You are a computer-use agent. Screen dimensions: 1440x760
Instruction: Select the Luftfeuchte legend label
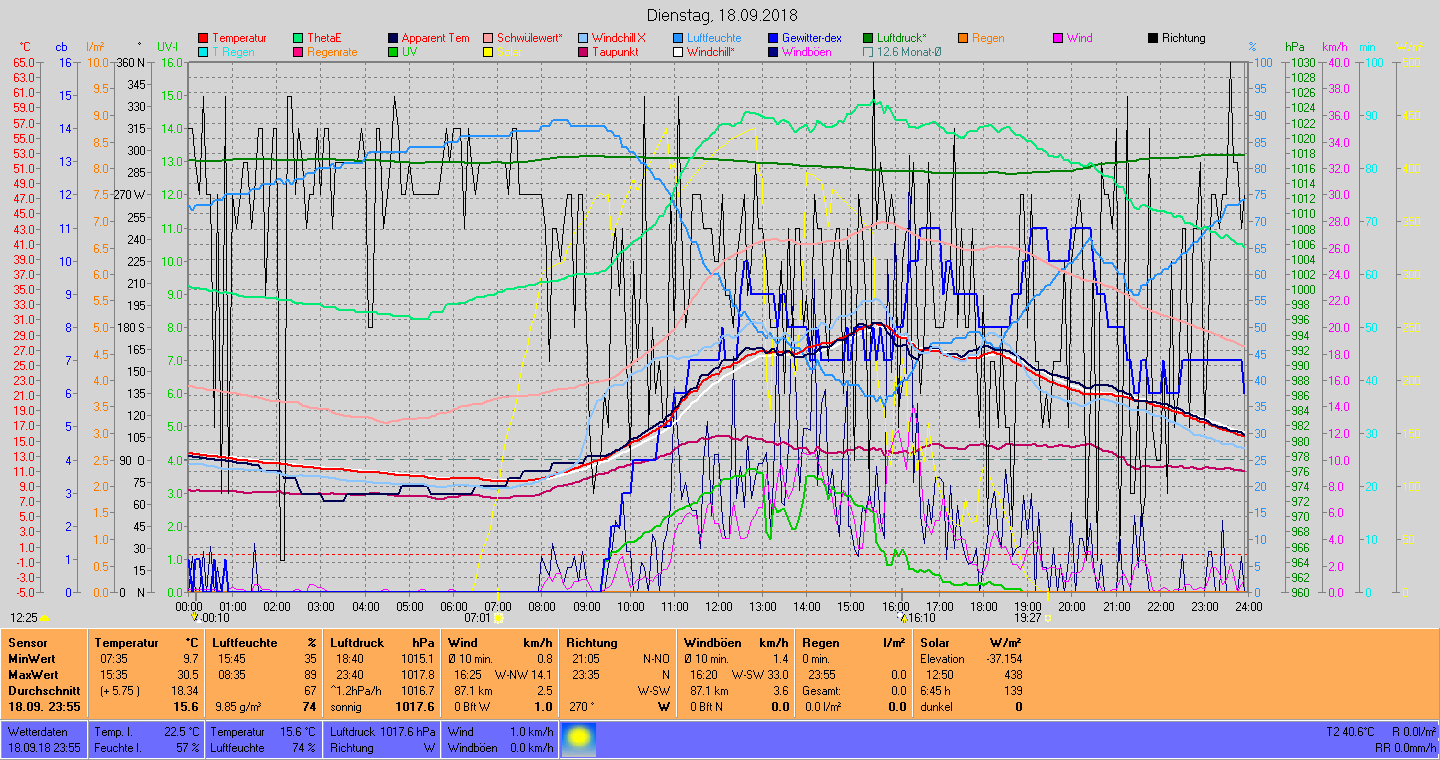[713, 38]
